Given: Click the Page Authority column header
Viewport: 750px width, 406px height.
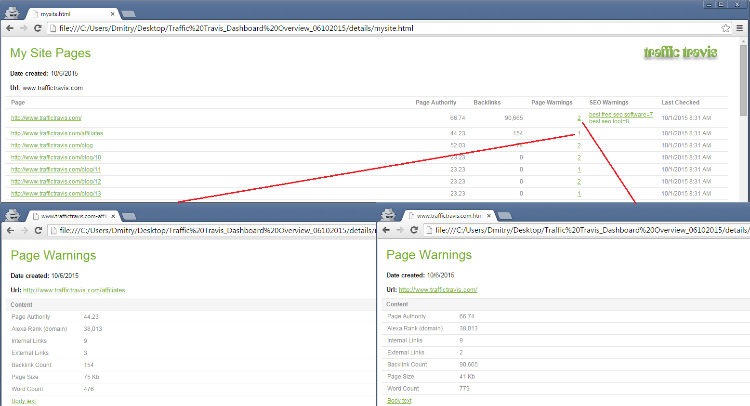Looking at the screenshot, I should [436, 102].
